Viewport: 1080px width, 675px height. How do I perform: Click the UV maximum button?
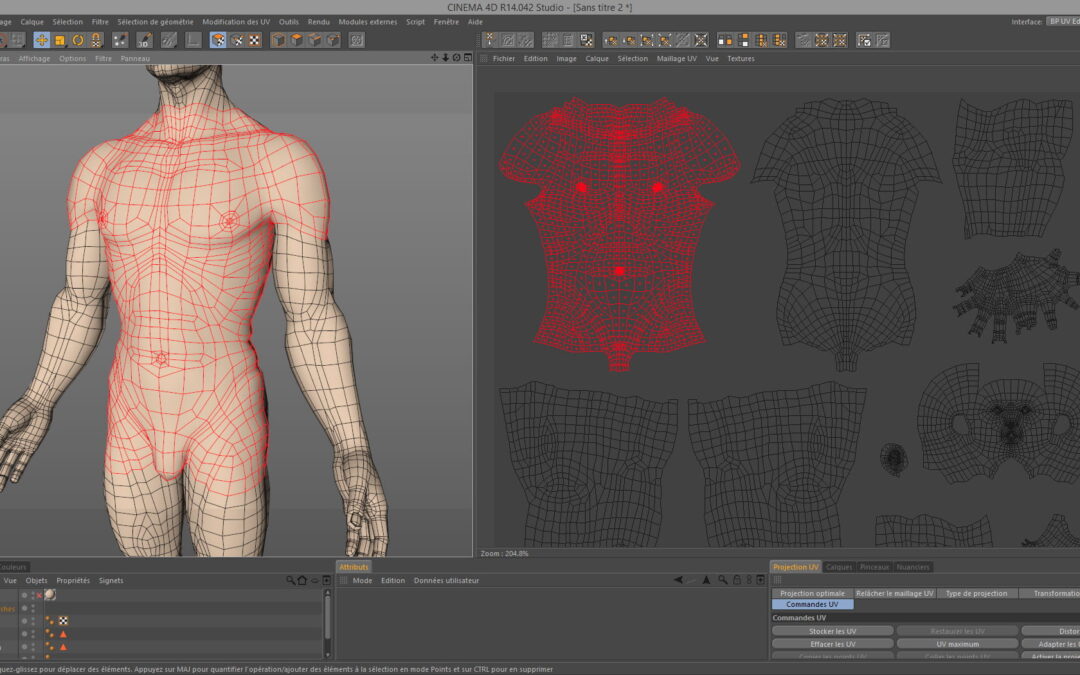tap(957, 644)
